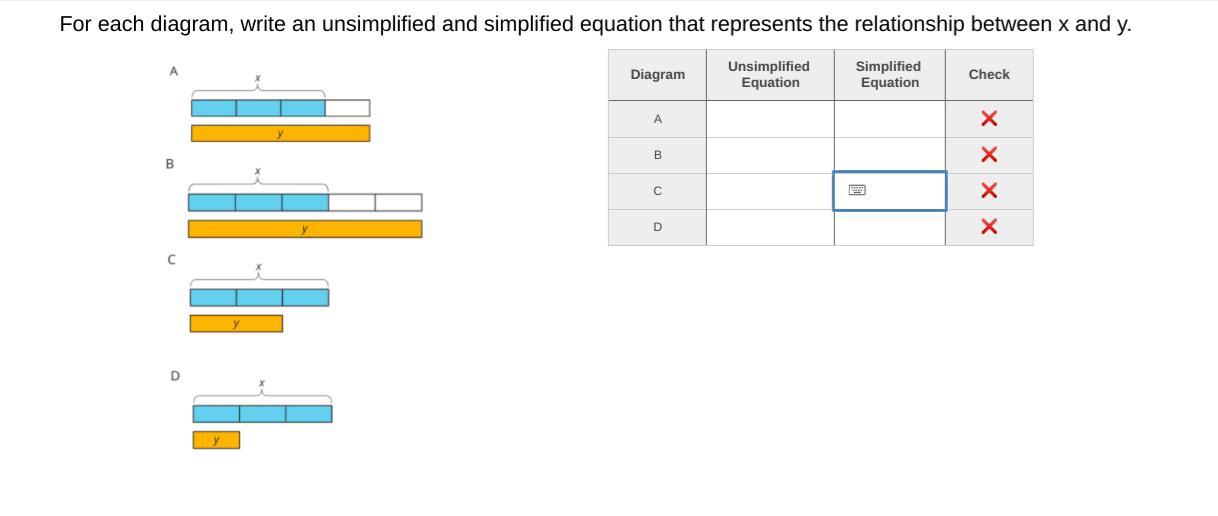Click the red X check mark for row B
Image resolution: width=1218 pixels, height=516 pixels.
point(989,155)
